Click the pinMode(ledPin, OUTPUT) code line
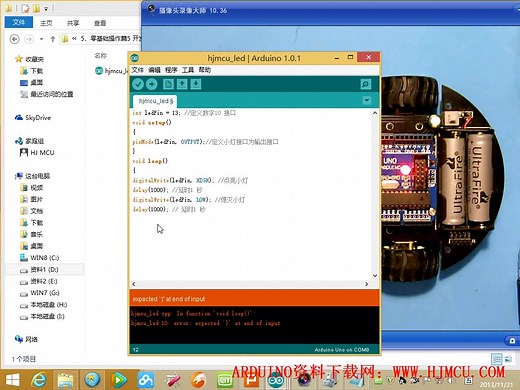Image resolution: width=520 pixels, height=390 pixels. [205, 142]
